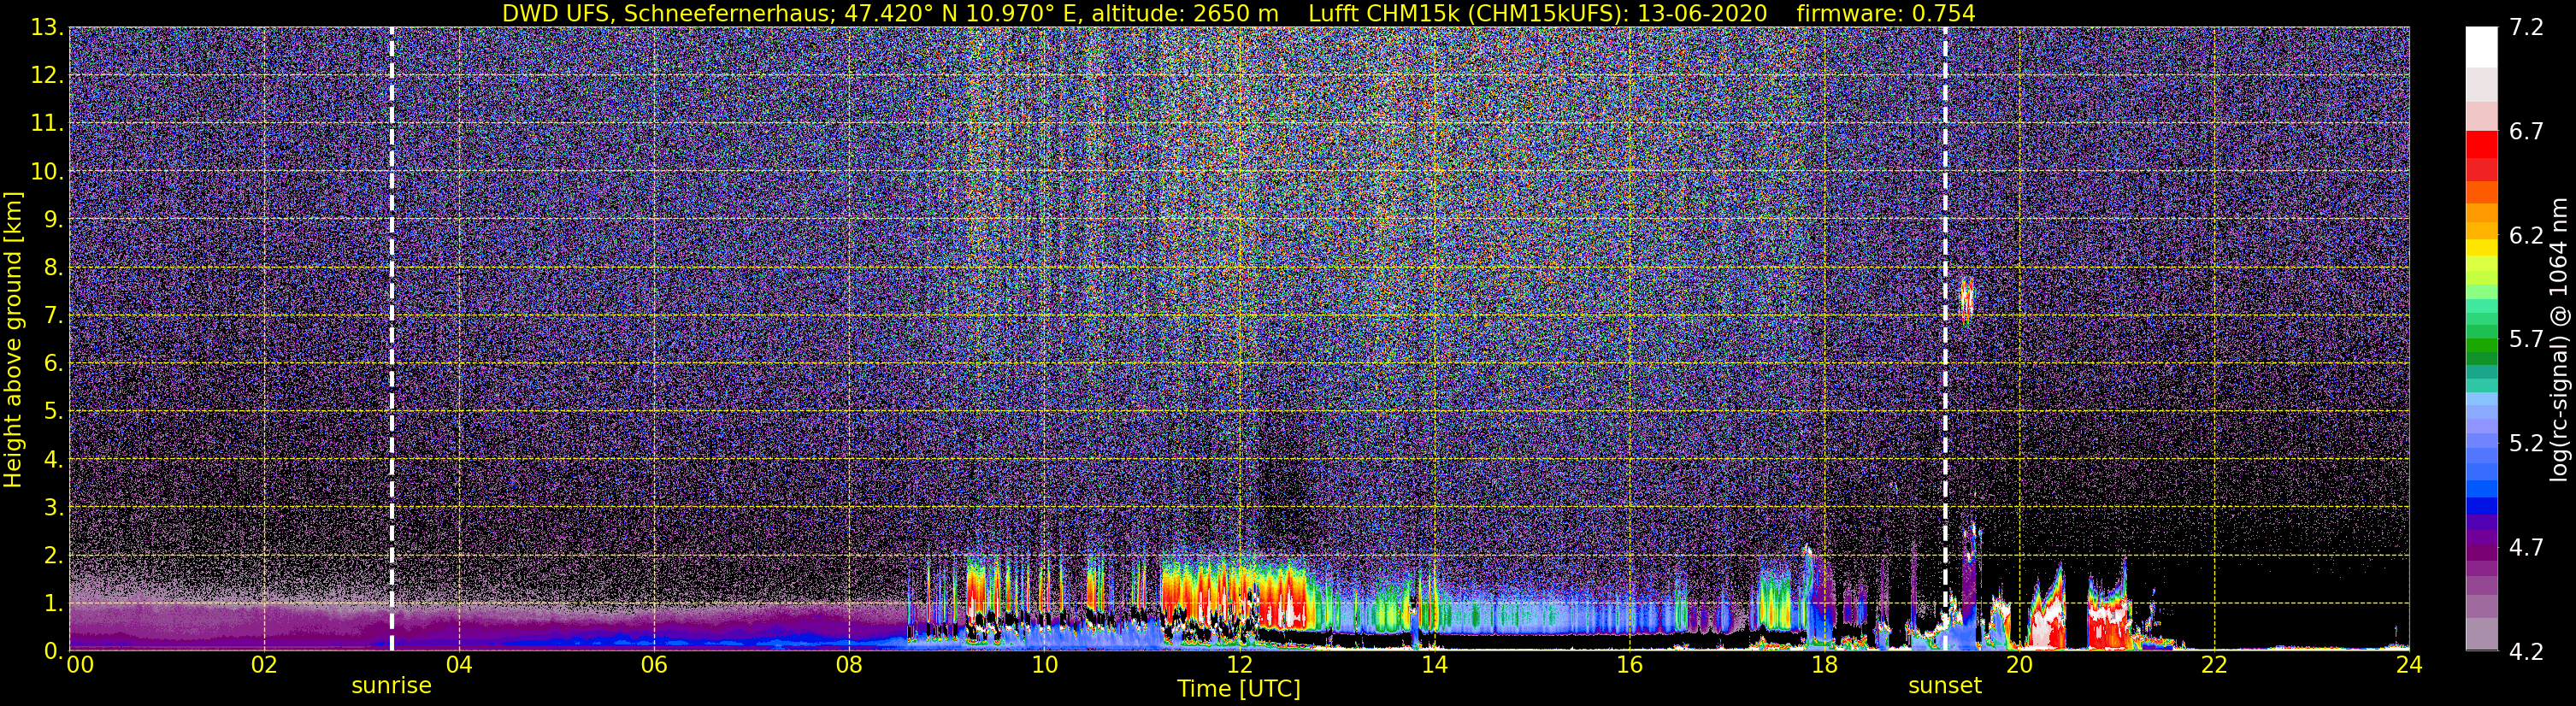The width and height of the screenshot is (2576, 706).
Task: Click the 3. height axis tick label
Action: pos(54,508)
